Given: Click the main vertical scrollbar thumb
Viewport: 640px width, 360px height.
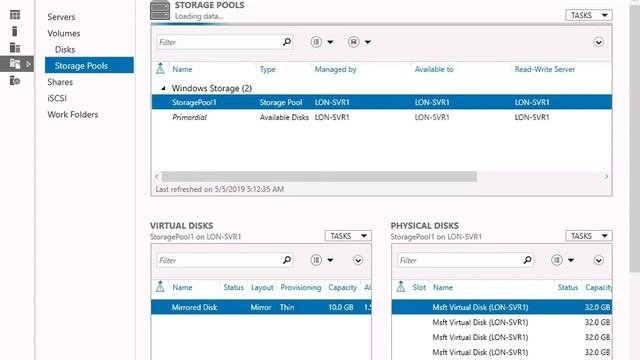Looking at the screenshot, I should point(635,138).
